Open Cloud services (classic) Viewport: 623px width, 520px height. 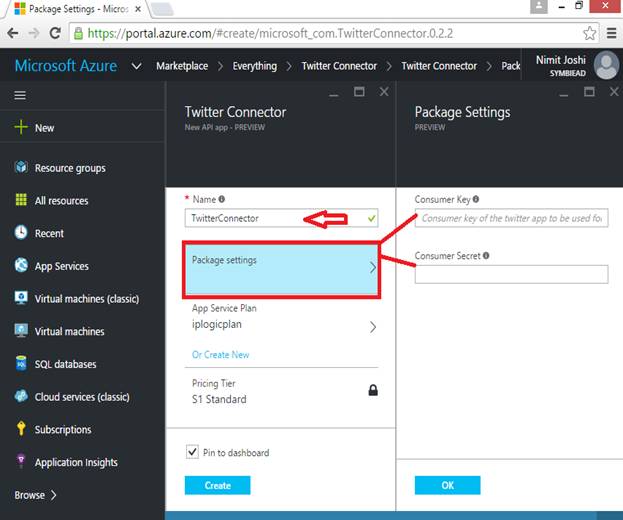click(x=82, y=396)
